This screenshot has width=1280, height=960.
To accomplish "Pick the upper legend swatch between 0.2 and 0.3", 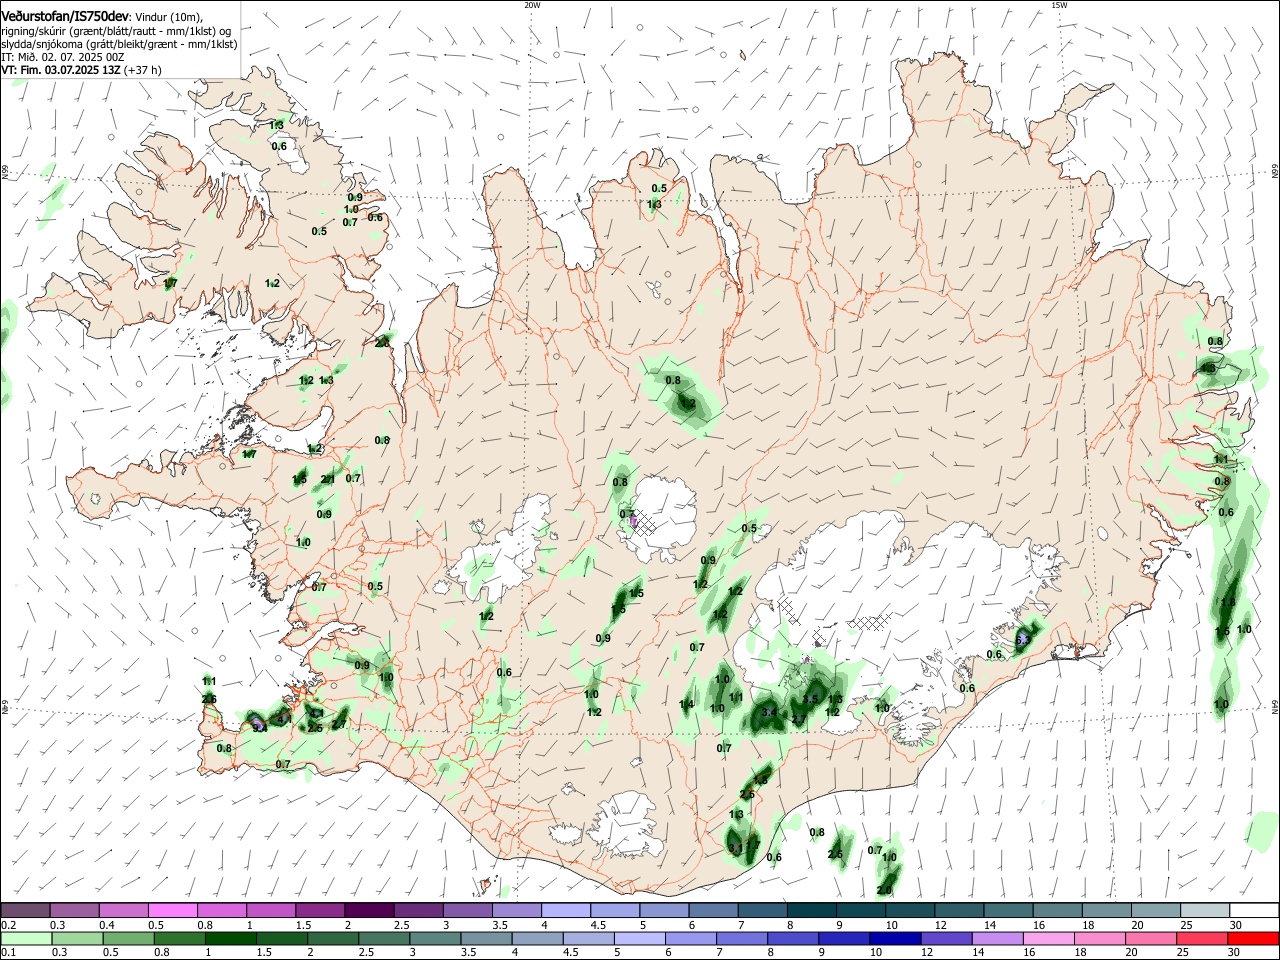I will [25, 910].
